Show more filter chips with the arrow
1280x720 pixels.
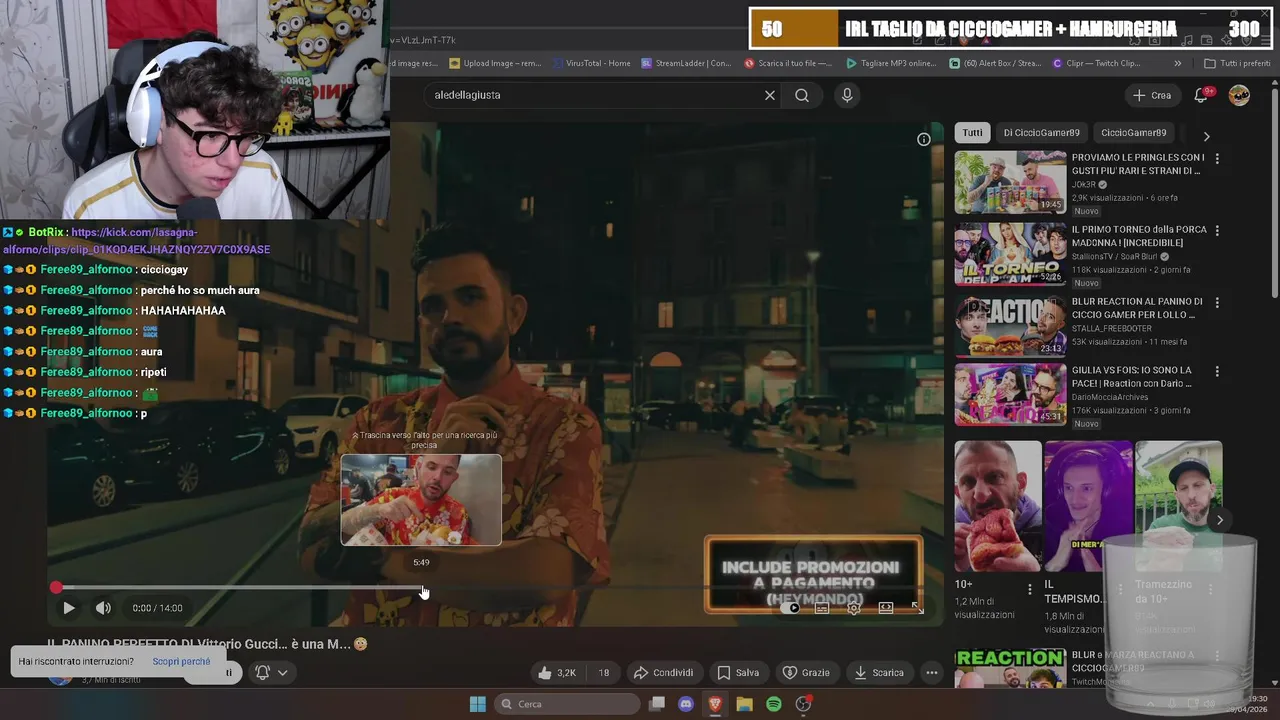(1206, 136)
